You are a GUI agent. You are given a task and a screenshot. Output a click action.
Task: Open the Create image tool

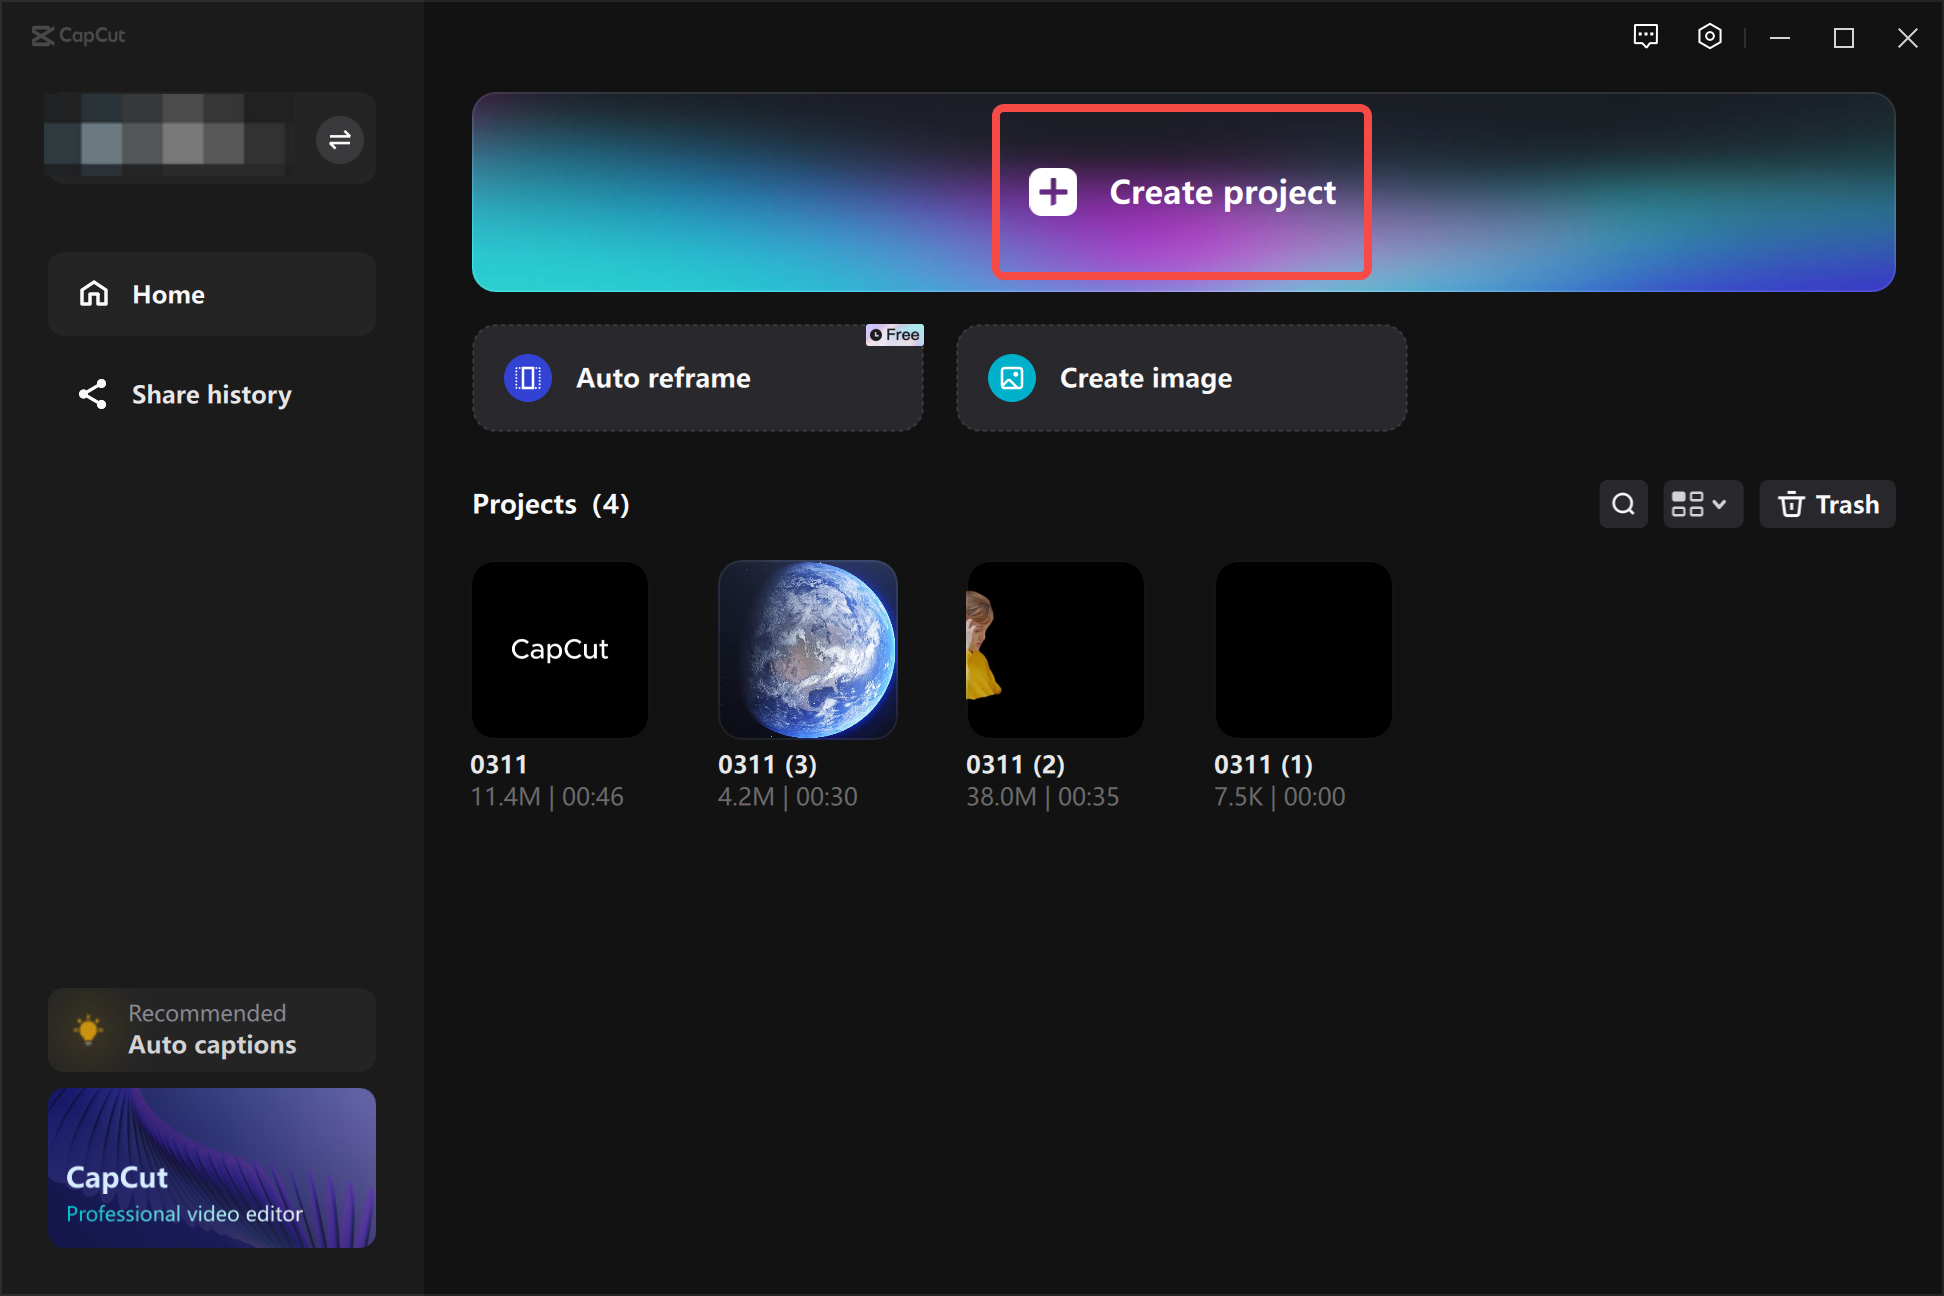coord(1182,378)
